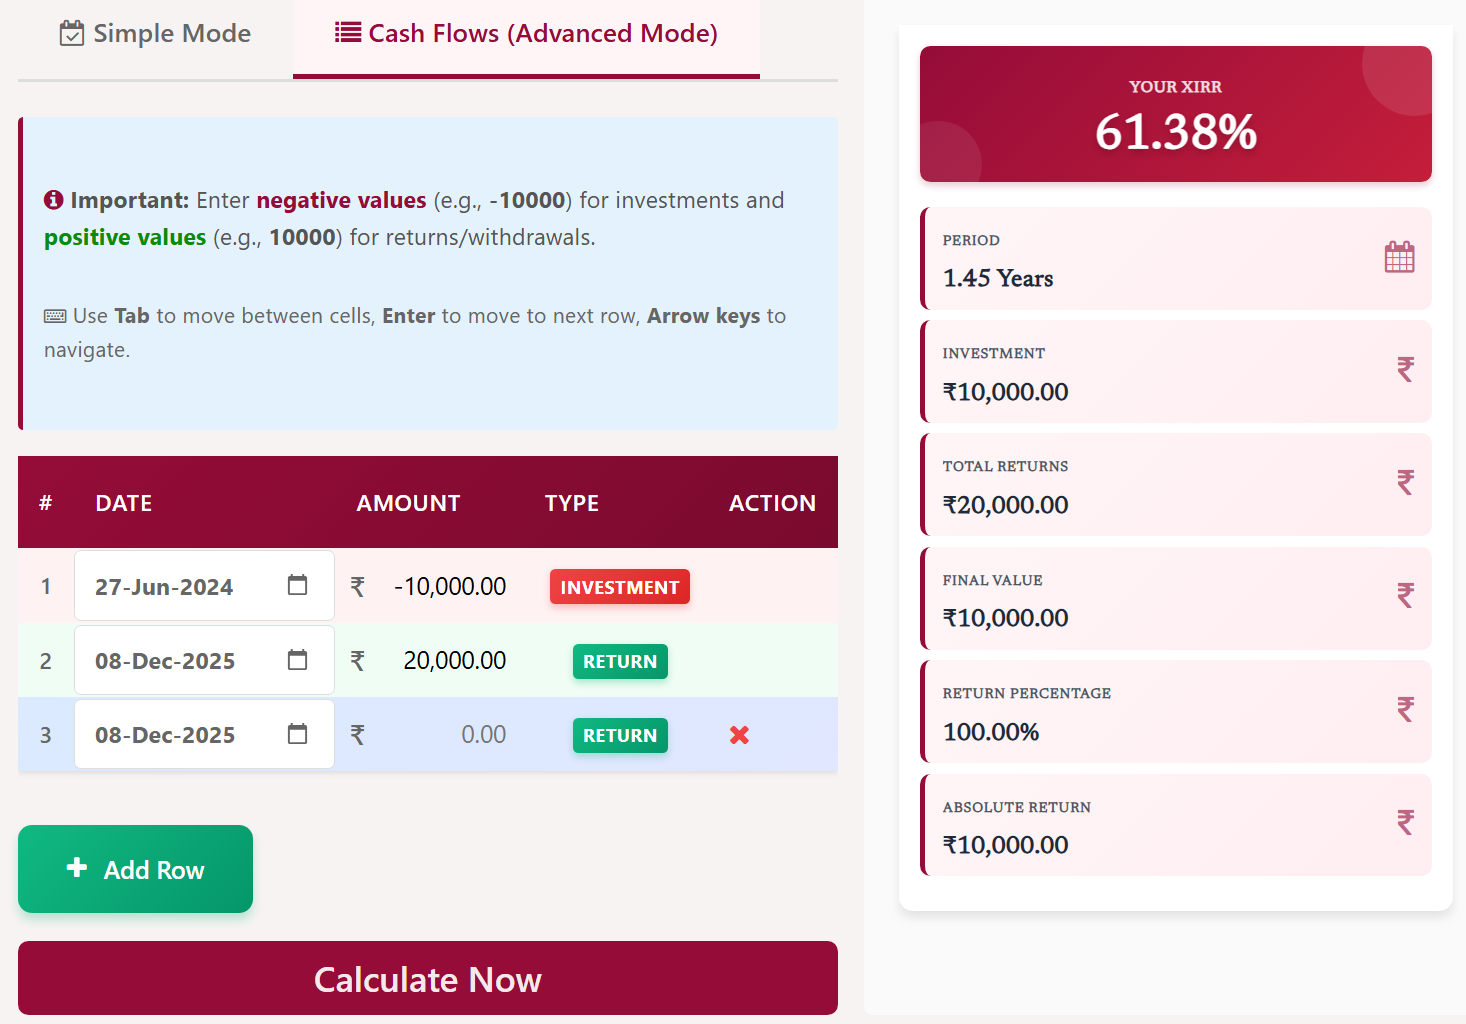The image size is (1466, 1024).
Task: Click rupee icon in Investment card
Action: click(x=1405, y=370)
